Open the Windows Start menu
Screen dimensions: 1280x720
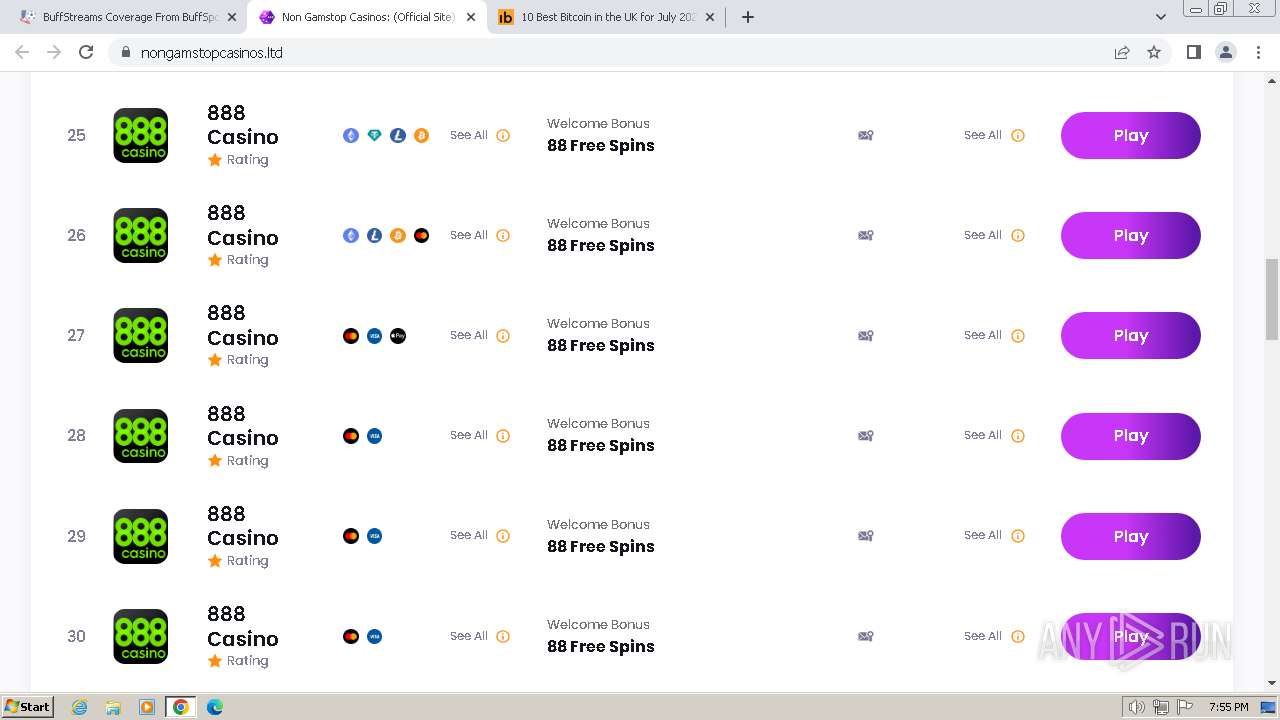click(27, 706)
